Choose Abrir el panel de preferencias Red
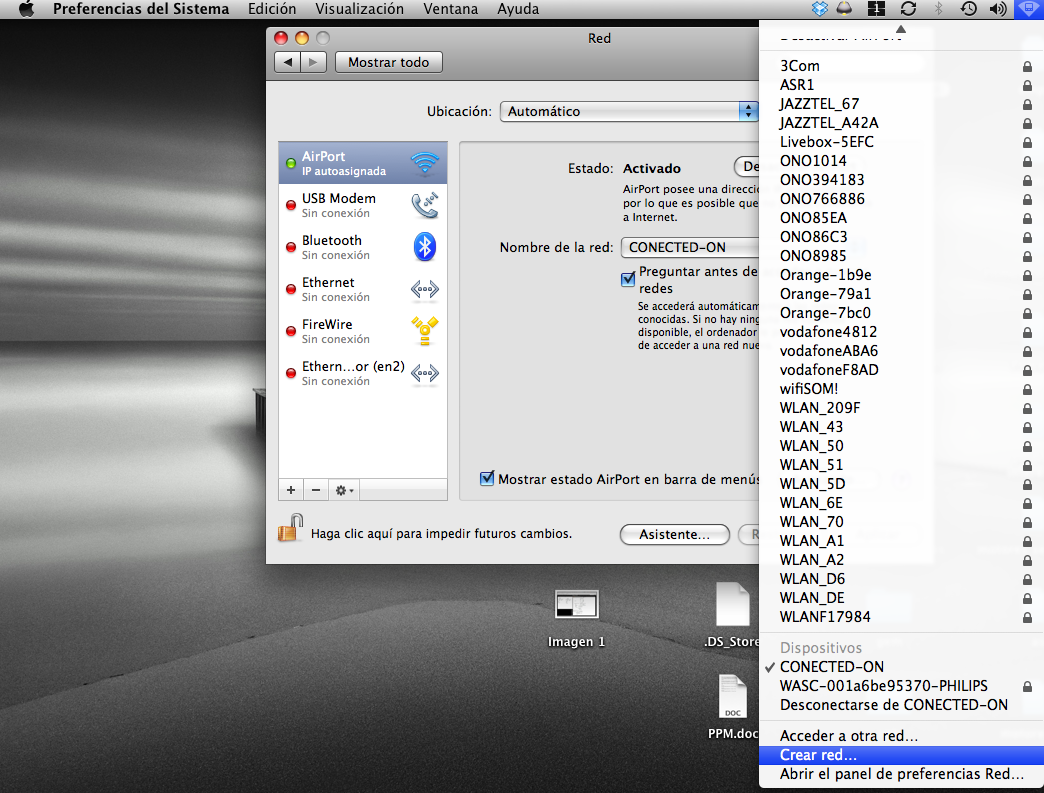The height and width of the screenshot is (793, 1044). tap(902, 774)
